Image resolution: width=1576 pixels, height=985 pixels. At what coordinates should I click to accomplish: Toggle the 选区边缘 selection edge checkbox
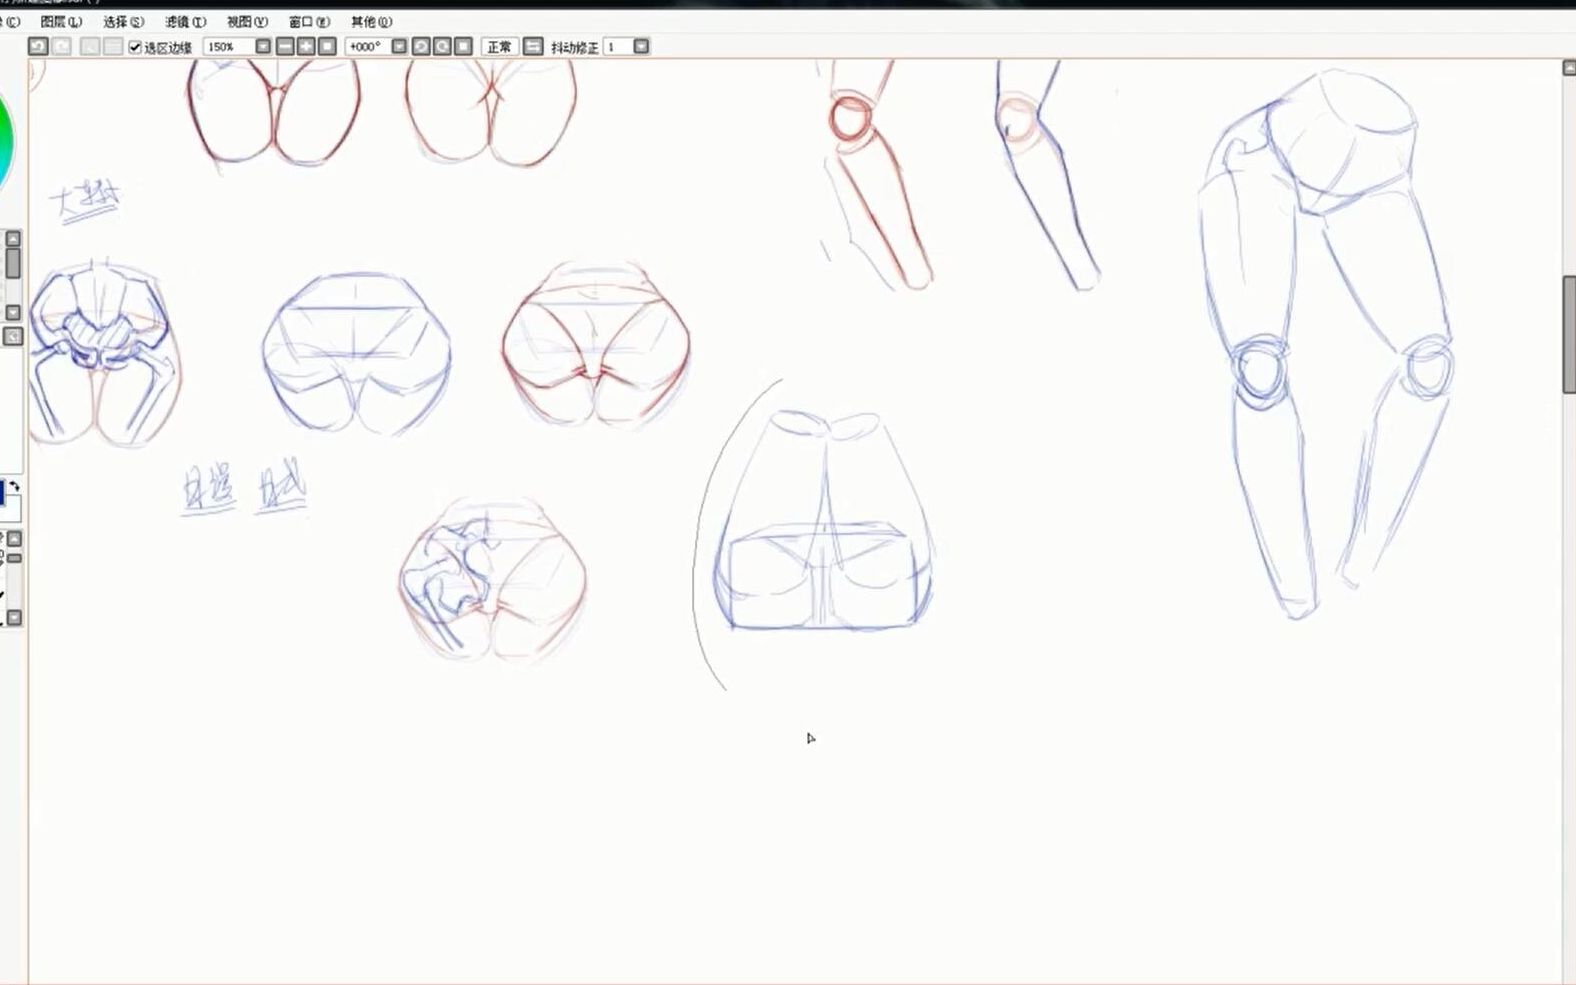(136, 47)
